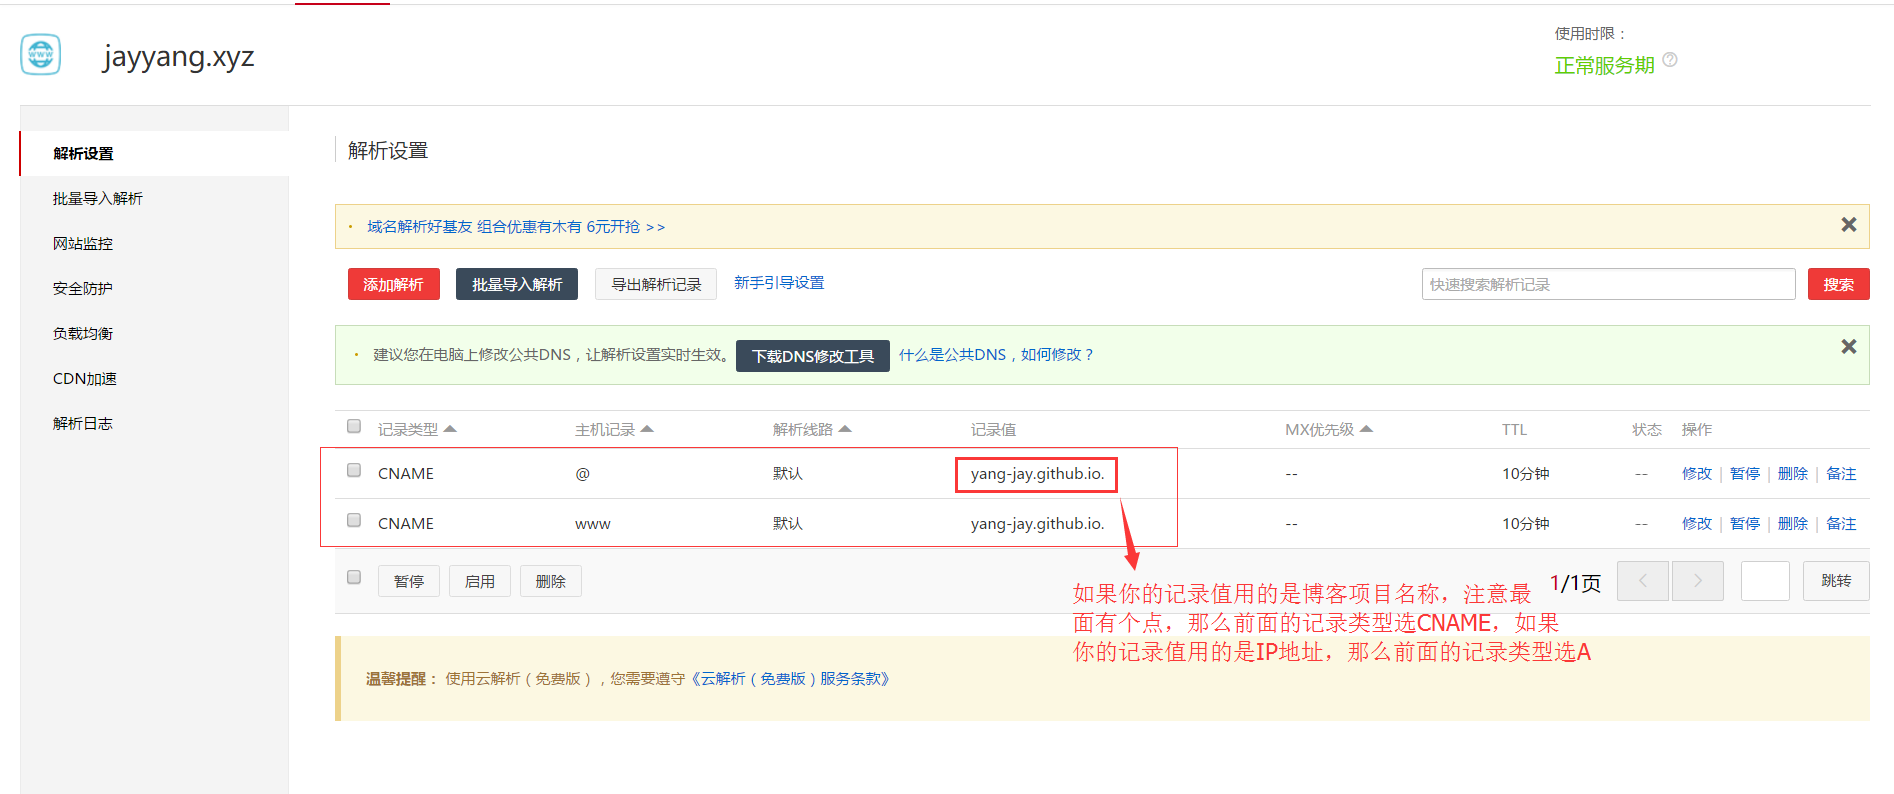Click the 1/1页 page indicator
This screenshot has height=794, width=1894.
coord(1575,583)
